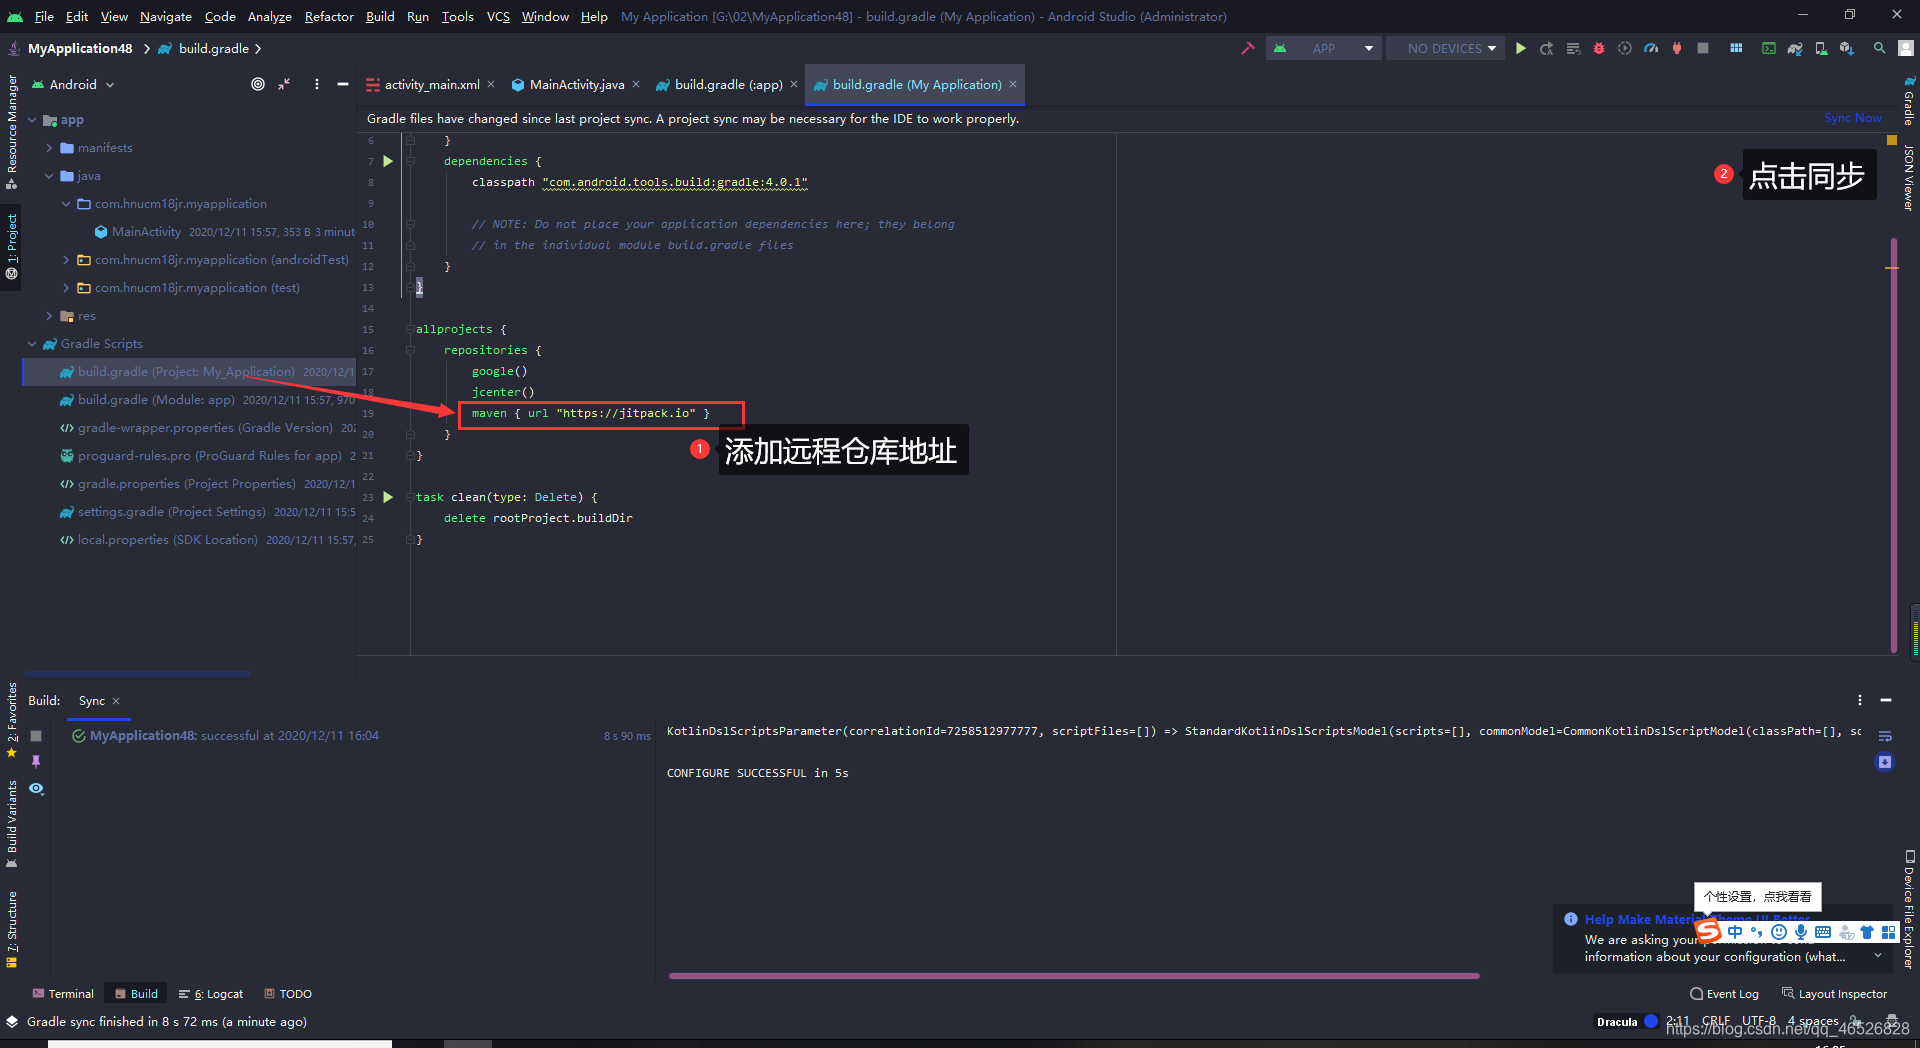The height and width of the screenshot is (1048, 1920).
Task: Toggle soft-wrap icon in build output
Action: (x=1885, y=736)
